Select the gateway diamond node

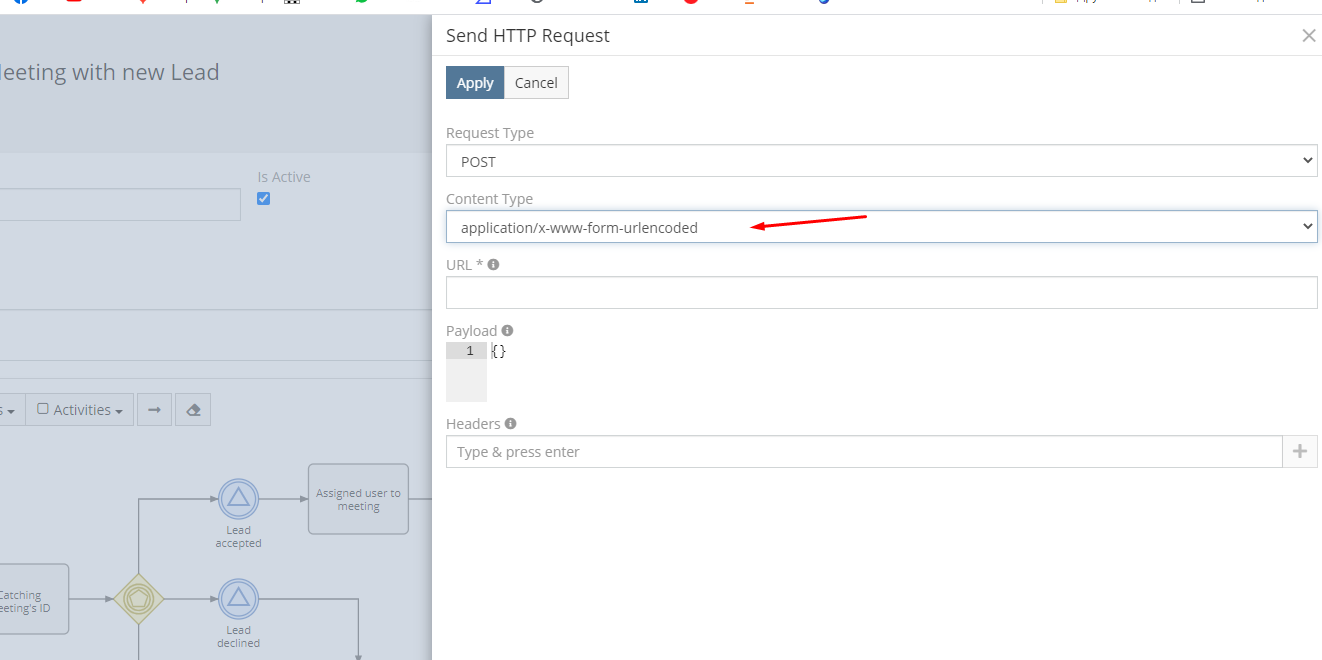coord(138,599)
